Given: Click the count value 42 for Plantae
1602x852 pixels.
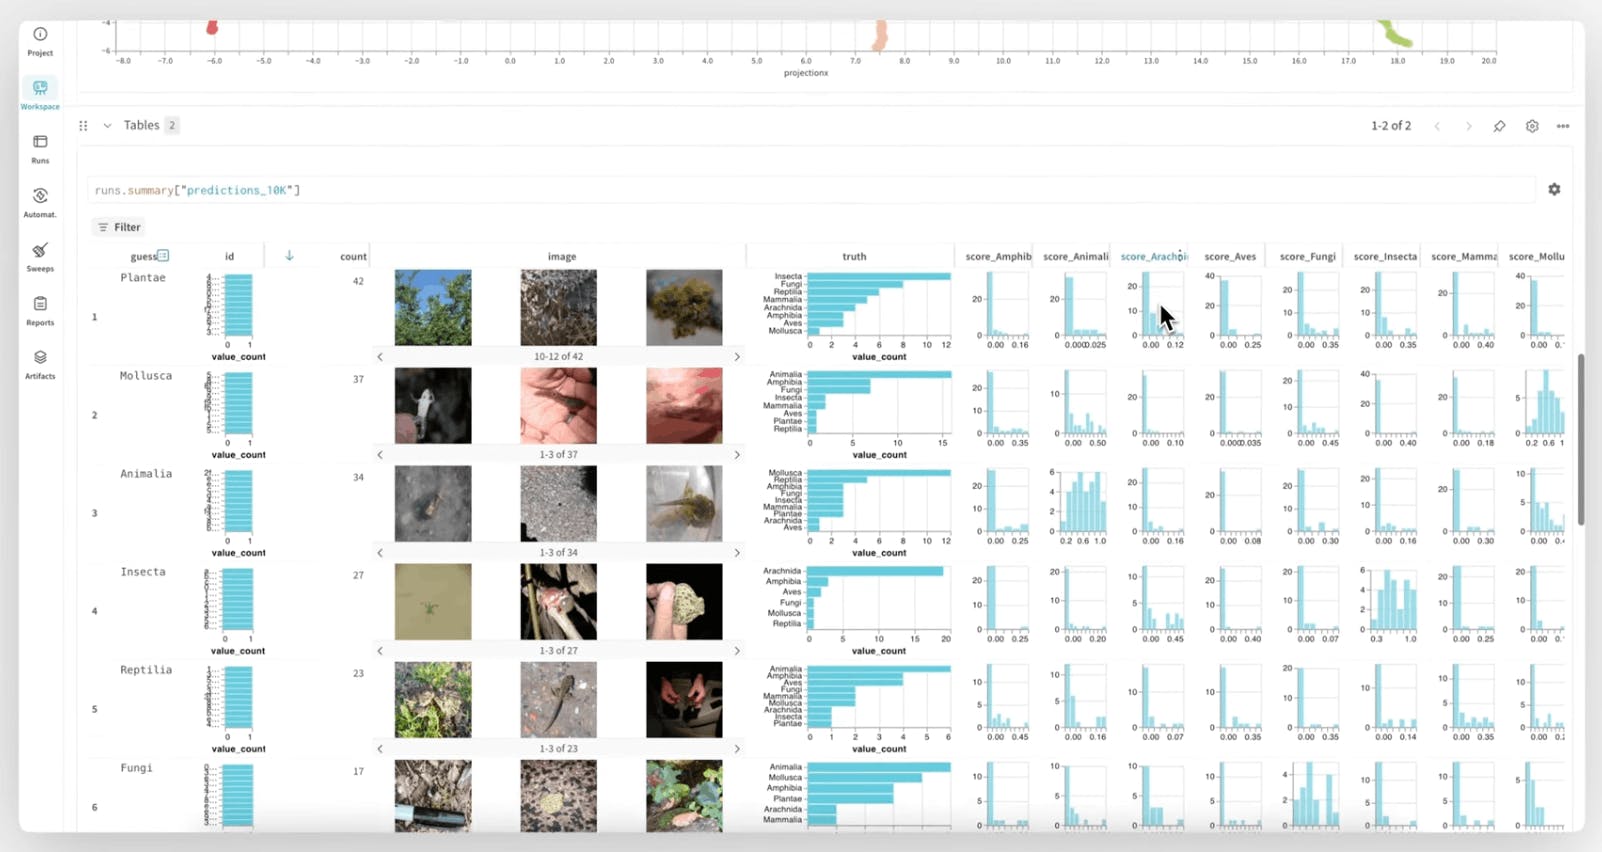Looking at the screenshot, I should click(x=358, y=282).
